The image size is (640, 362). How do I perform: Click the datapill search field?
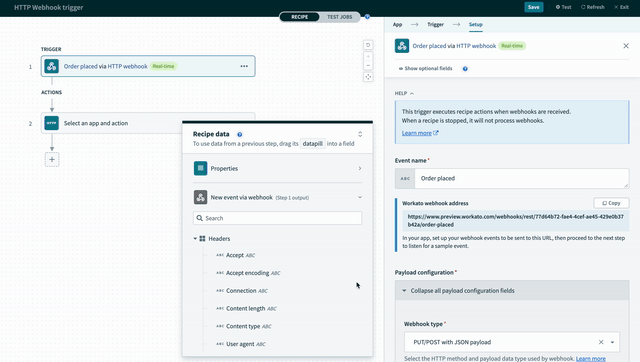tap(278, 218)
